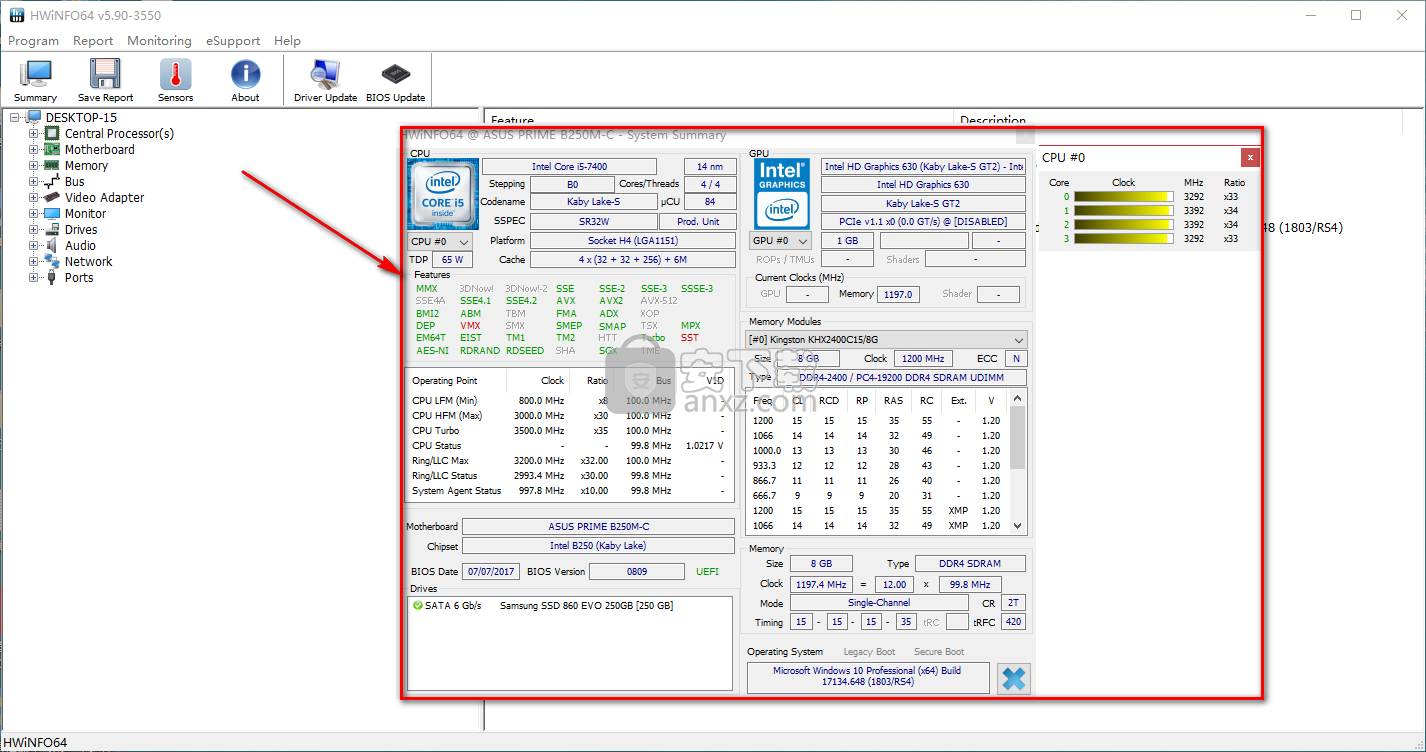Open the GPU #0 selector dropdown

click(780, 240)
